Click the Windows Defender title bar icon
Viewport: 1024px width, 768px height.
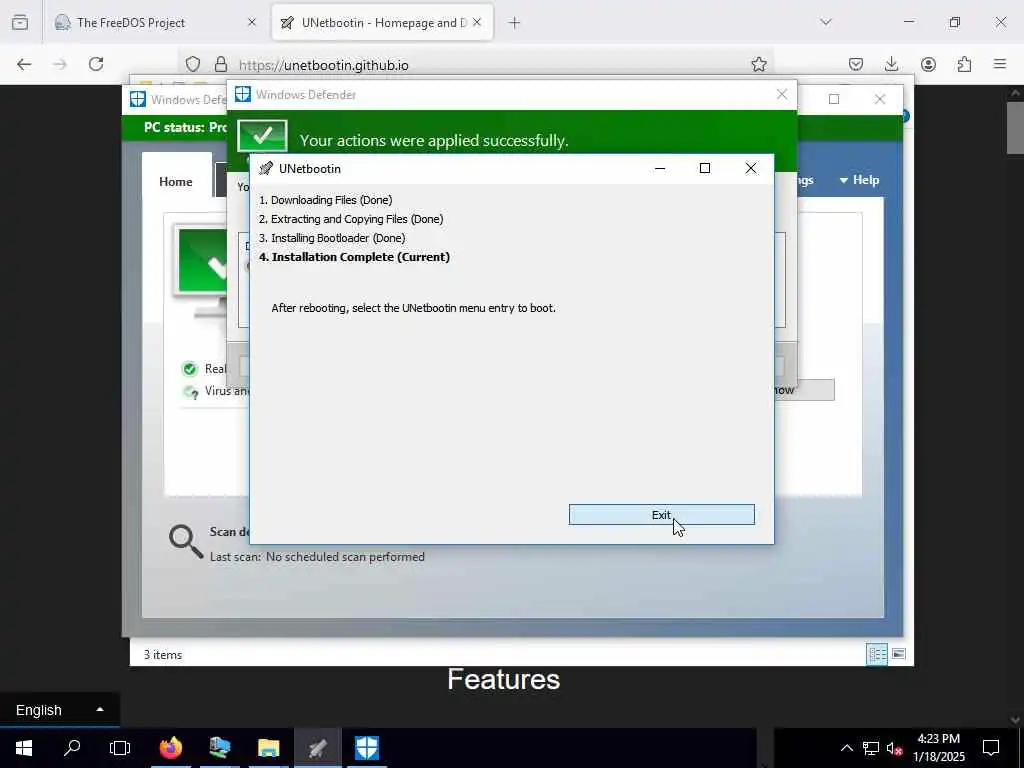tap(243, 94)
